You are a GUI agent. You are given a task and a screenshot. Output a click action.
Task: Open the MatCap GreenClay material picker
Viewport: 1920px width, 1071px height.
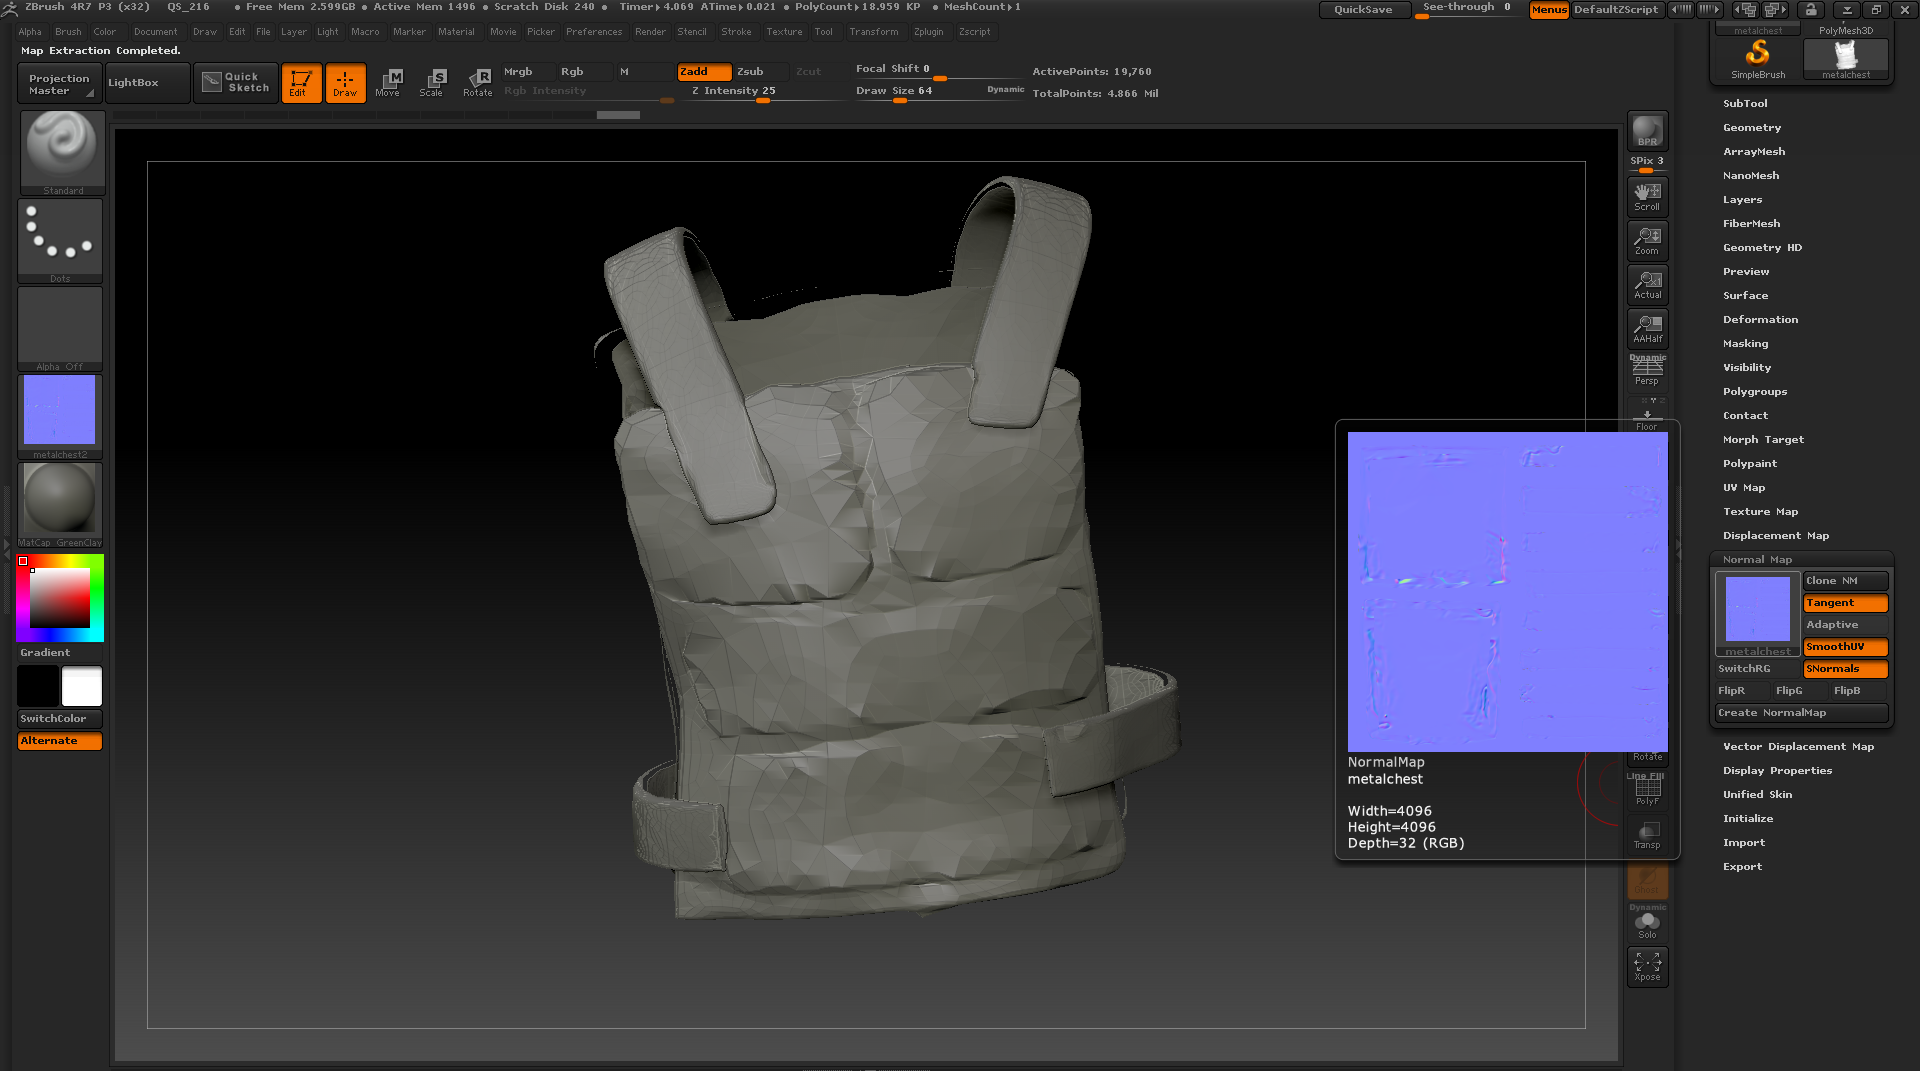point(60,505)
